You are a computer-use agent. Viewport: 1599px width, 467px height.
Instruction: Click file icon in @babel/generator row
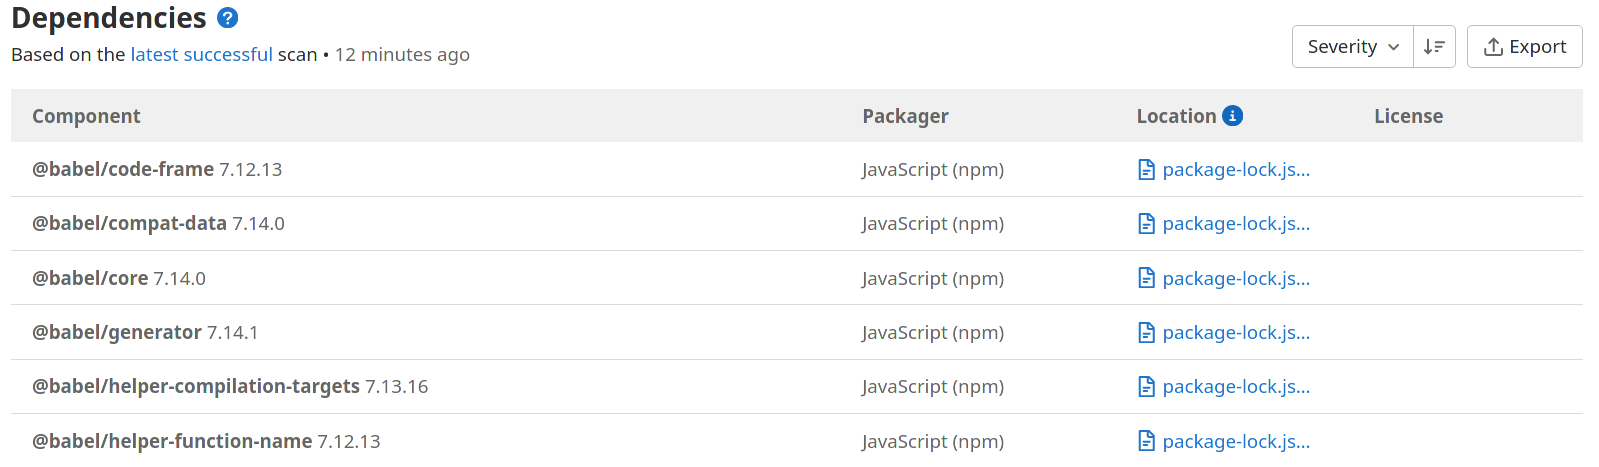[x=1147, y=333]
